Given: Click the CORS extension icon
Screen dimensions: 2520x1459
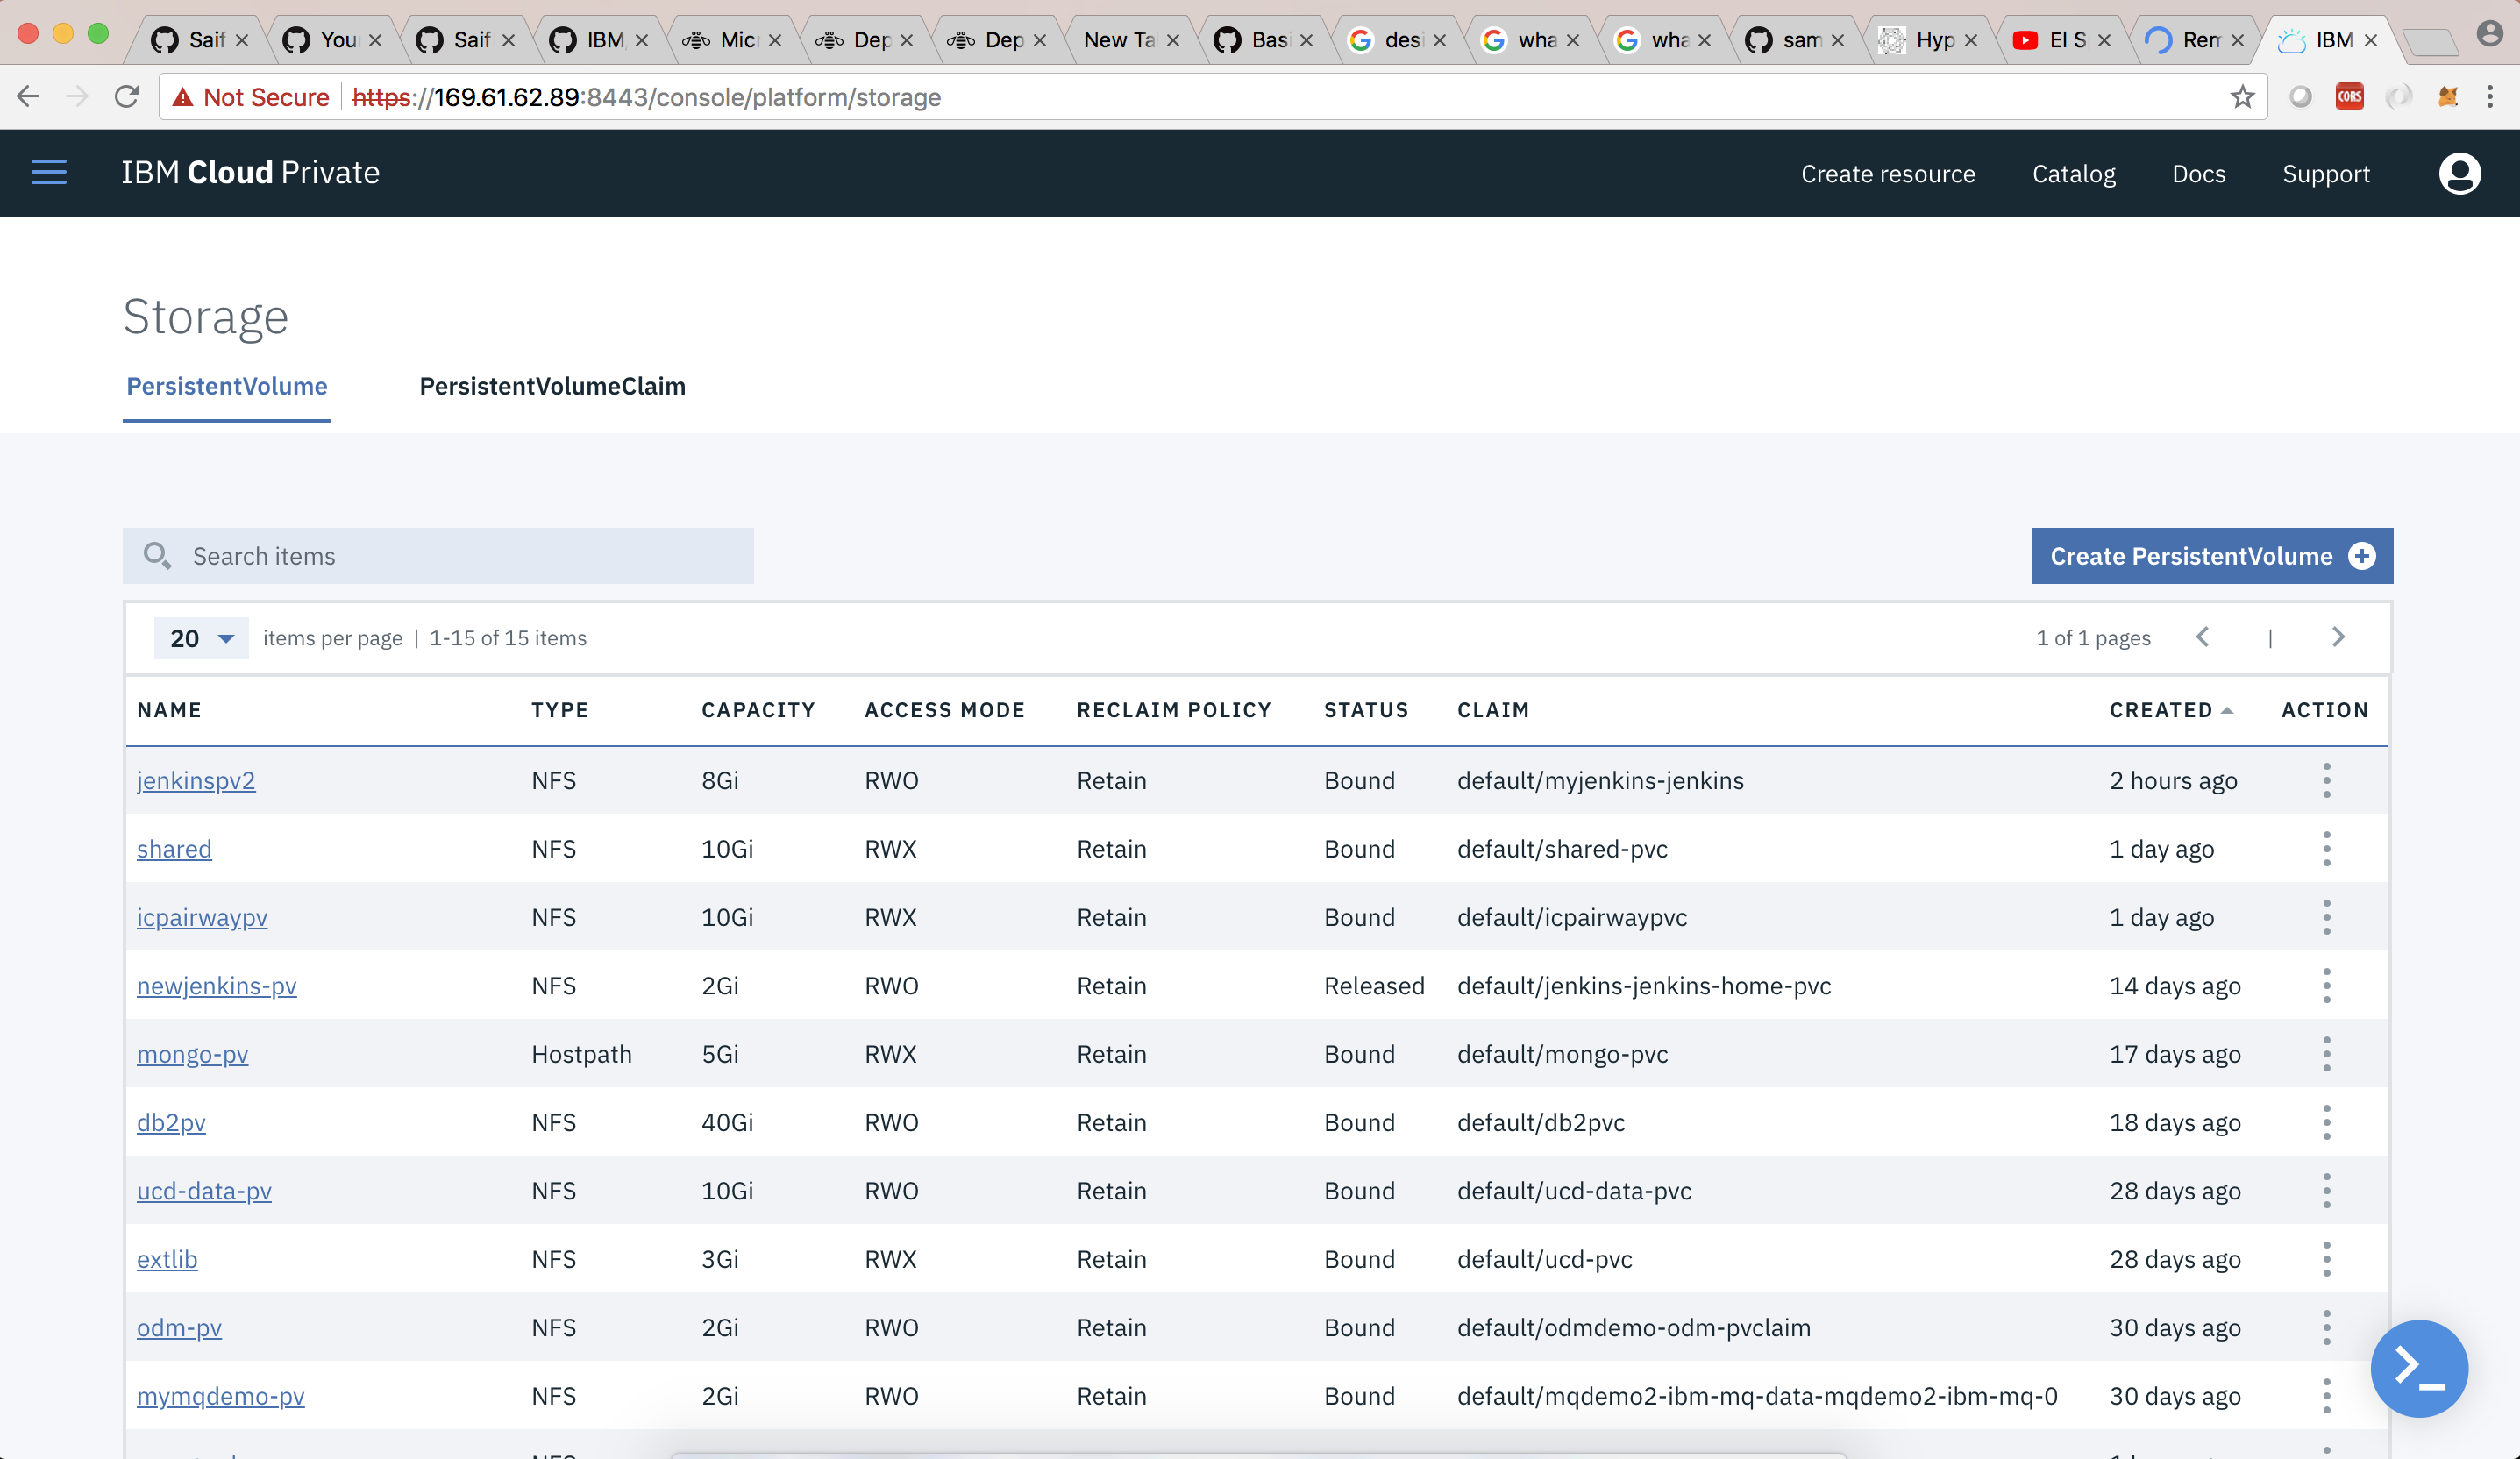Looking at the screenshot, I should [x=2349, y=97].
